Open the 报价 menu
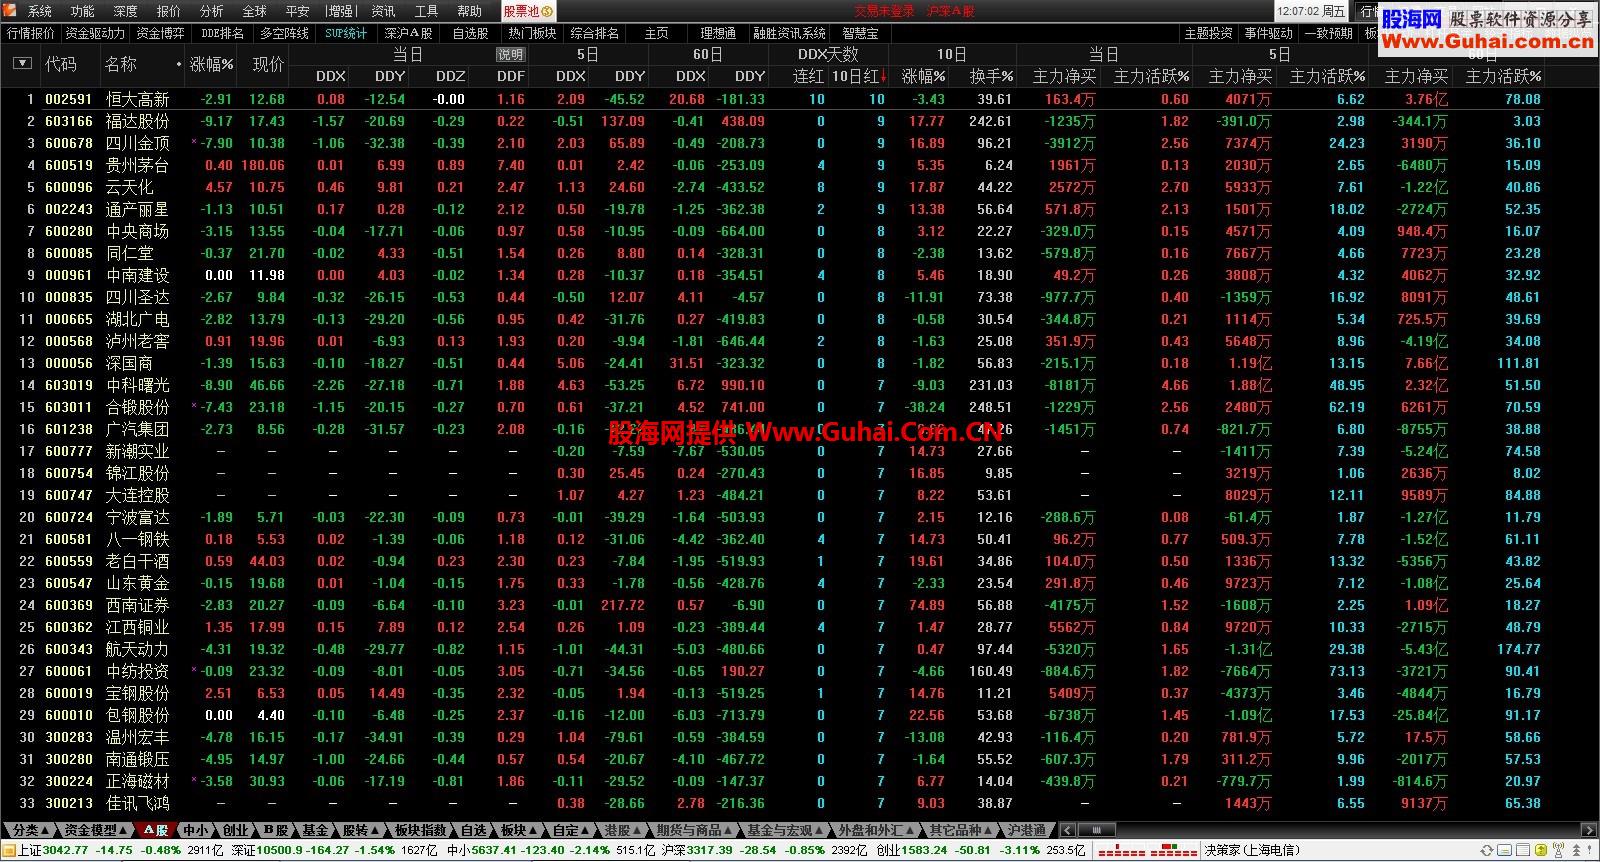The width and height of the screenshot is (1600, 862). 169,11
